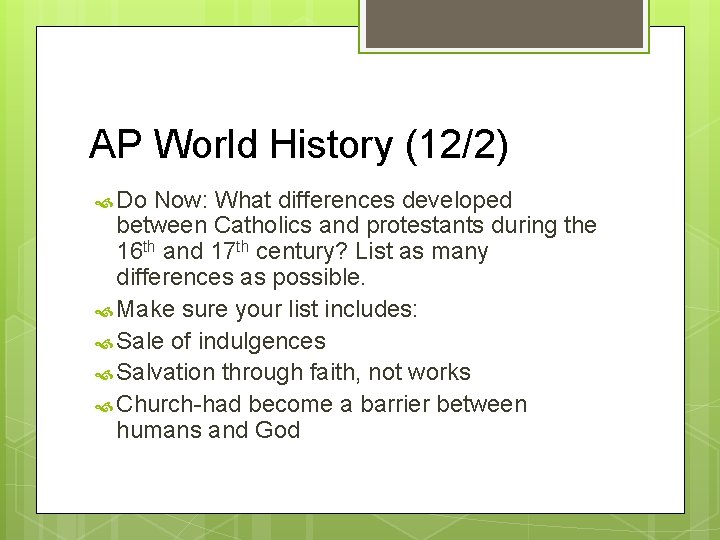
Task: Click the text "differences as possible."
Action: [x=241, y=277]
